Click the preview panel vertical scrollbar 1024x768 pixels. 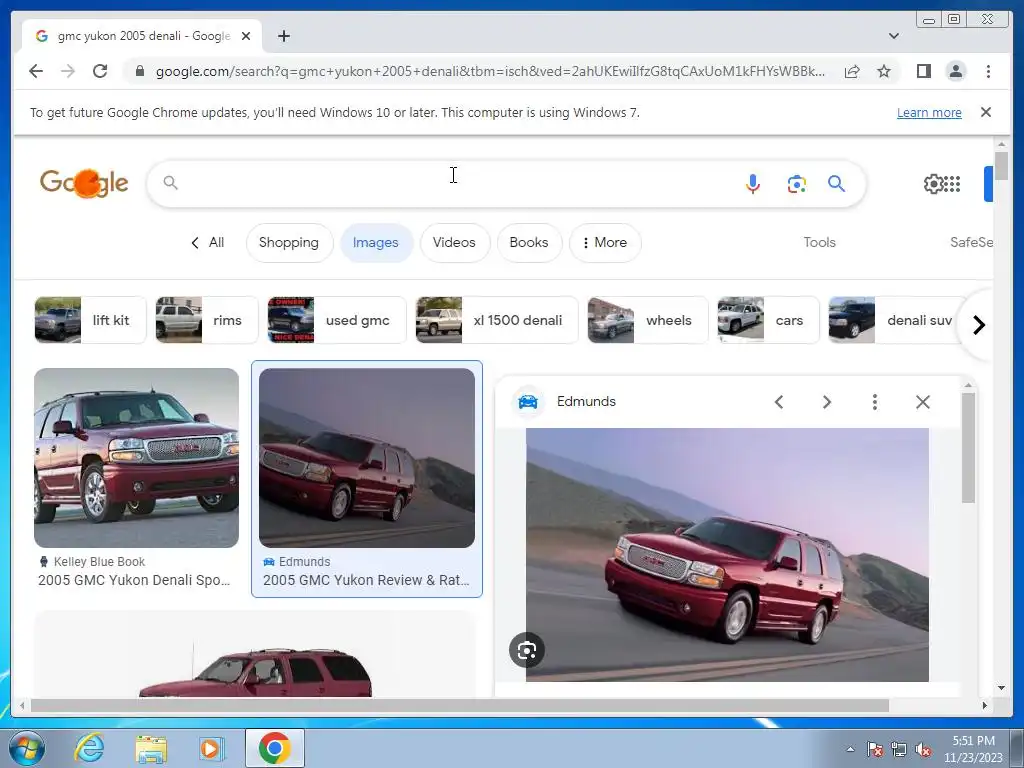[x=968, y=447]
